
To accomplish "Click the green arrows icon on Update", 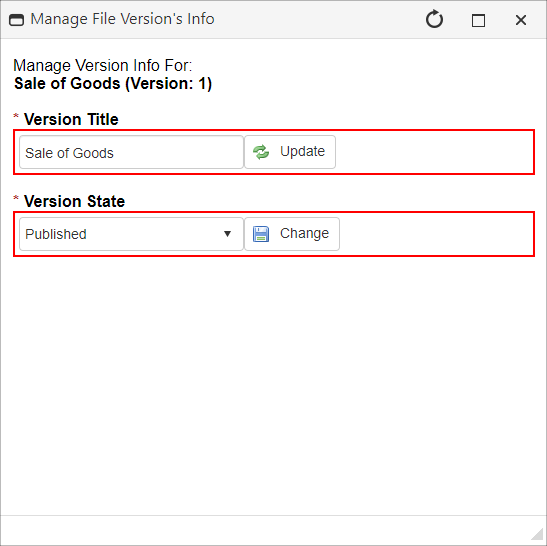I will point(261,152).
